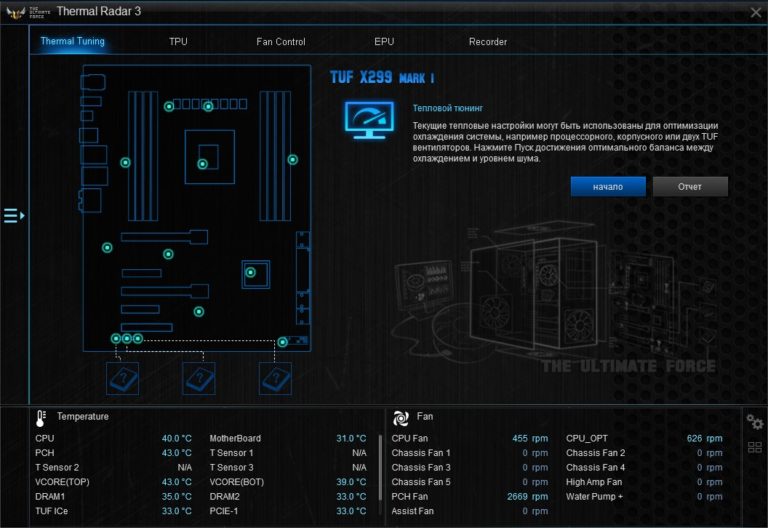Screen dimensions: 768x528
Task: Click third of three bottom-left sensor markers
Action: 138,338
